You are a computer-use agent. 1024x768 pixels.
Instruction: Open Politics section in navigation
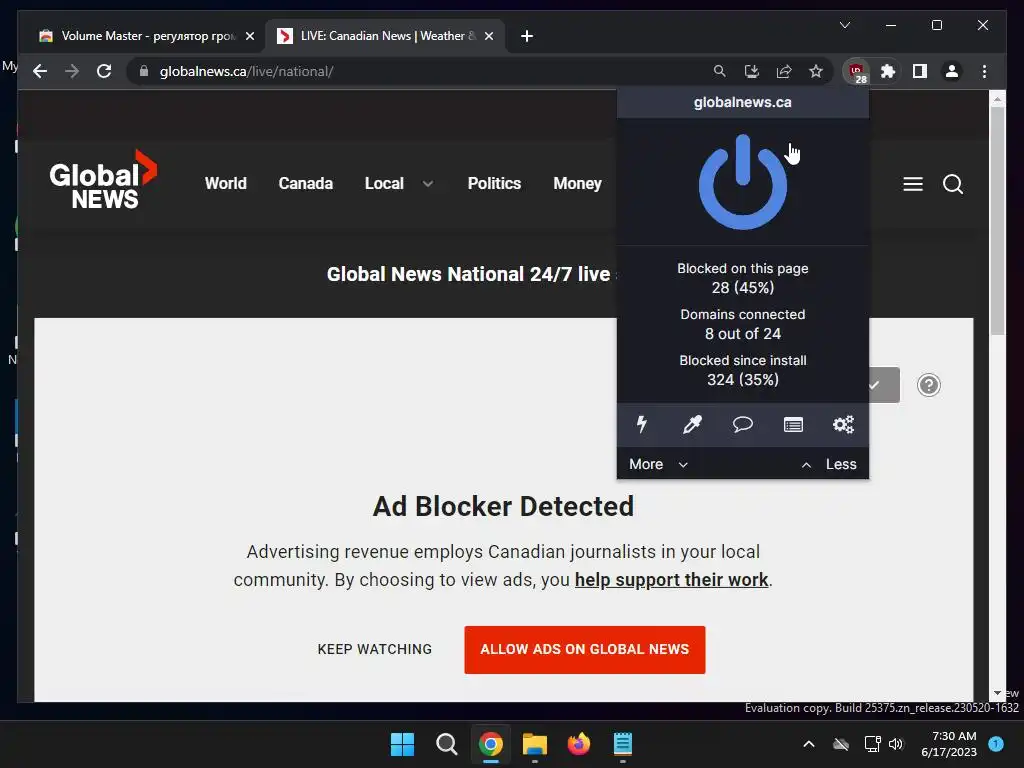point(494,184)
